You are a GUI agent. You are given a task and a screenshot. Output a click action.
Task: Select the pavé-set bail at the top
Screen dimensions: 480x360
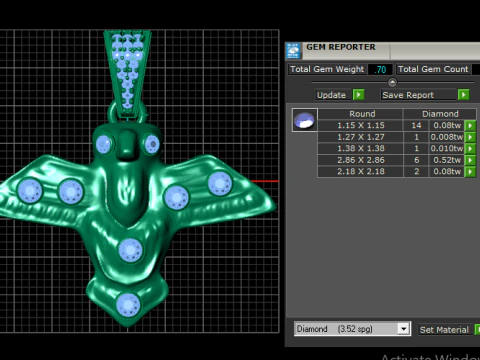(x=127, y=73)
